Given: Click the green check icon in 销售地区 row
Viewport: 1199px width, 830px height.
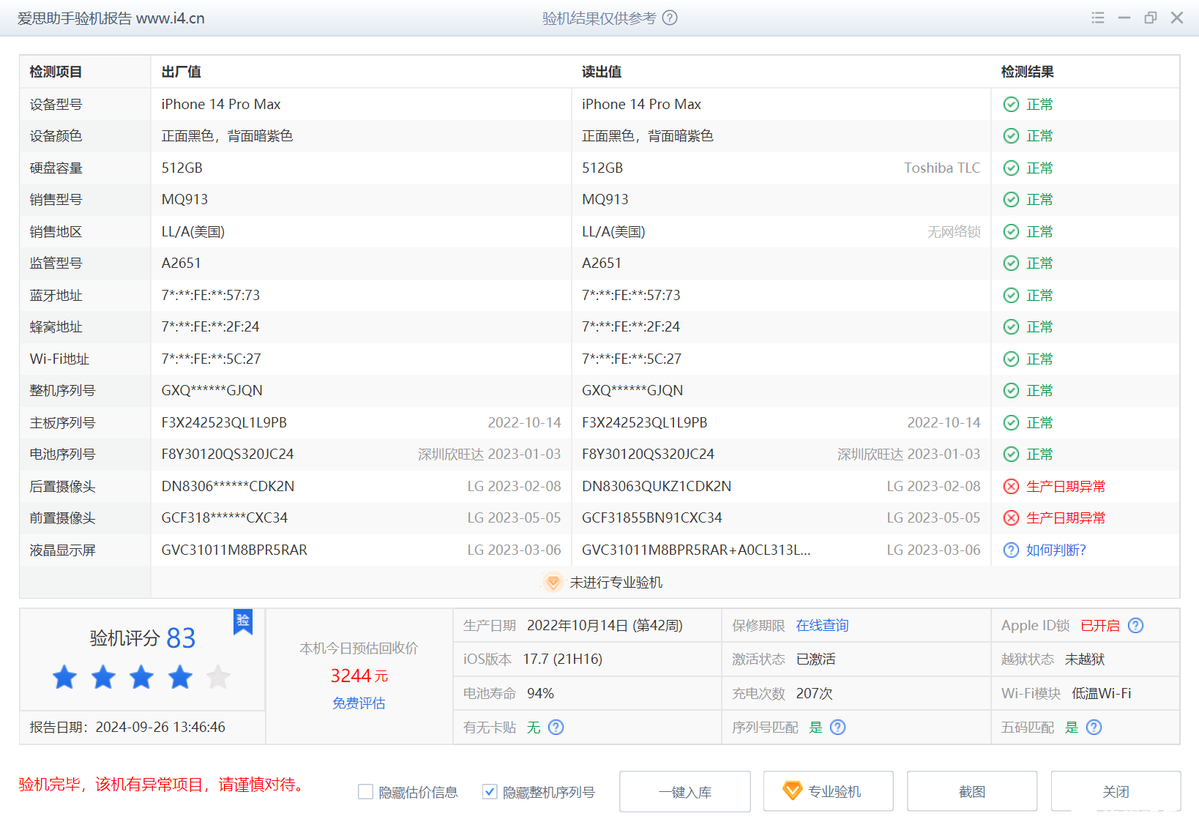Looking at the screenshot, I should tap(1011, 232).
